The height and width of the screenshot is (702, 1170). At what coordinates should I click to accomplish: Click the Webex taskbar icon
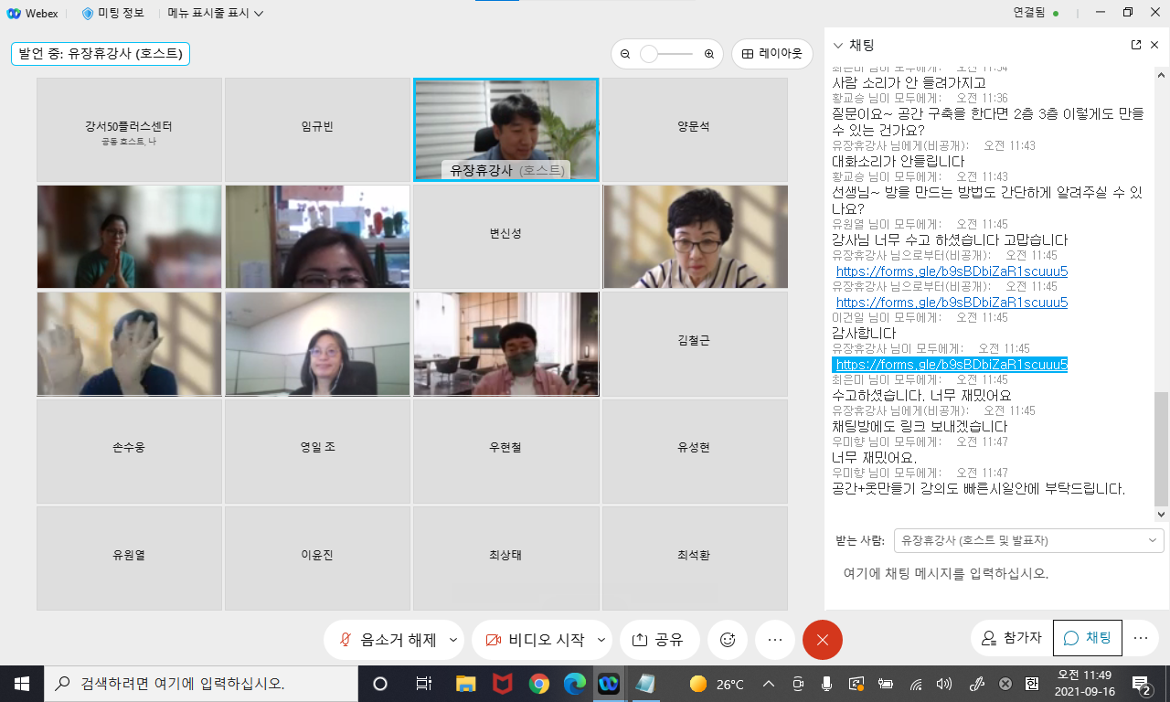[609, 683]
